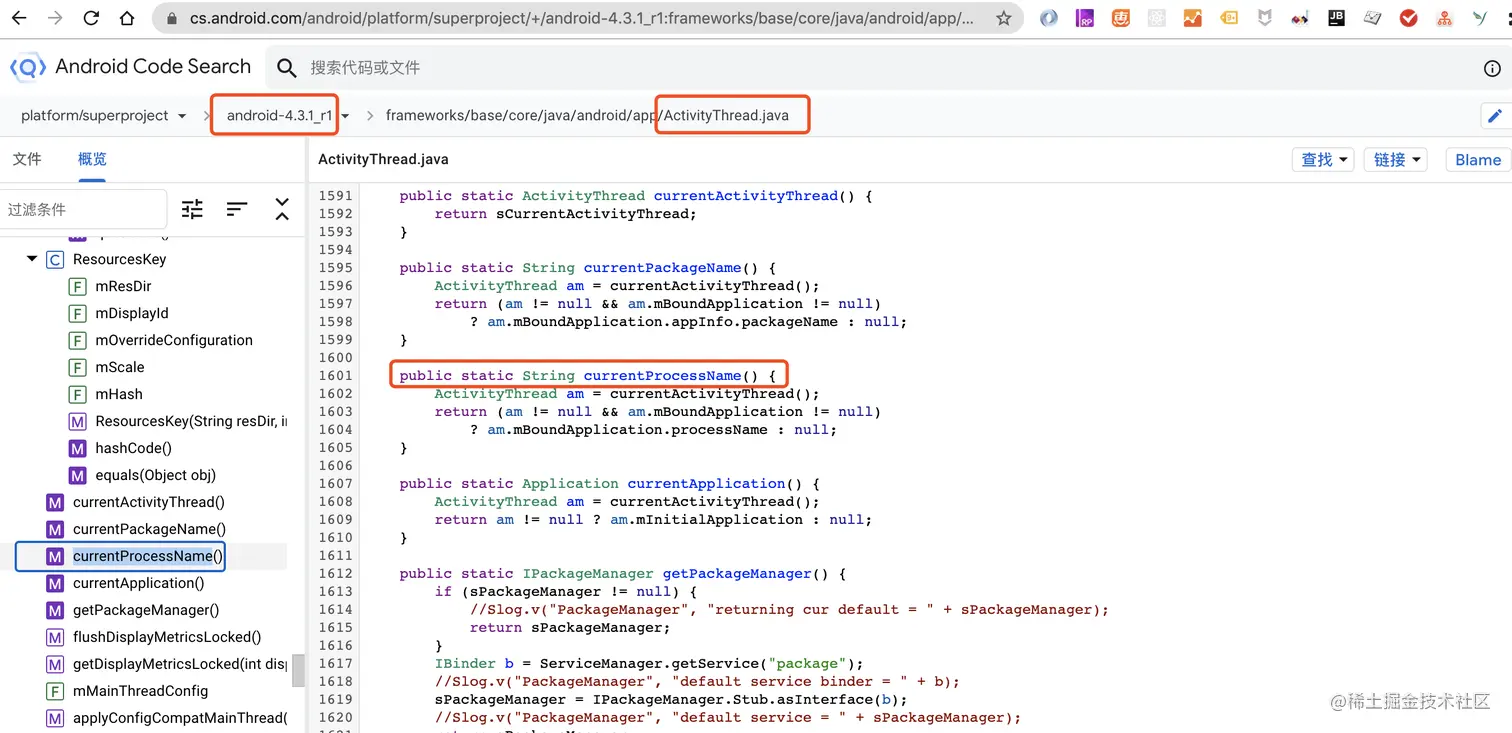Click the ActivityThread.java breadcrumb
This screenshot has height=733, width=1512.
coord(726,115)
